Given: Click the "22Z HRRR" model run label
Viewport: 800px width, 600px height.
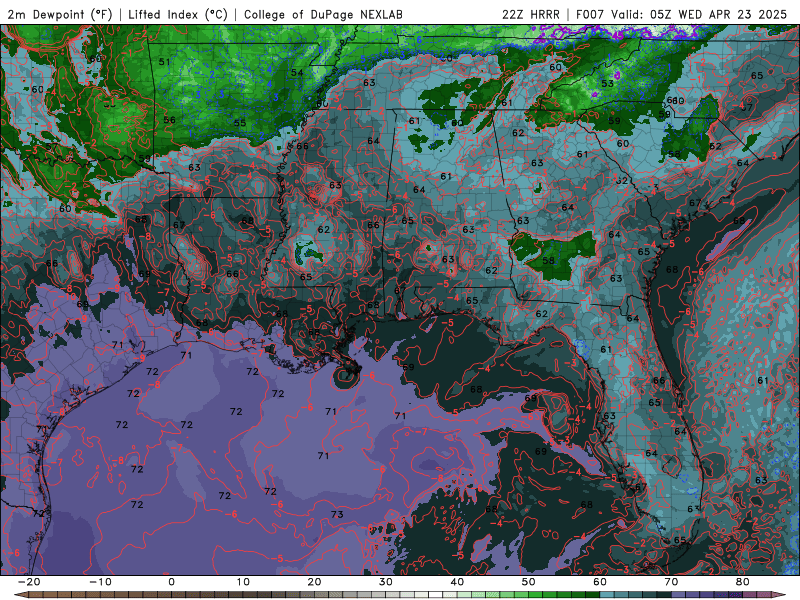Looking at the screenshot, I should 531,14.
